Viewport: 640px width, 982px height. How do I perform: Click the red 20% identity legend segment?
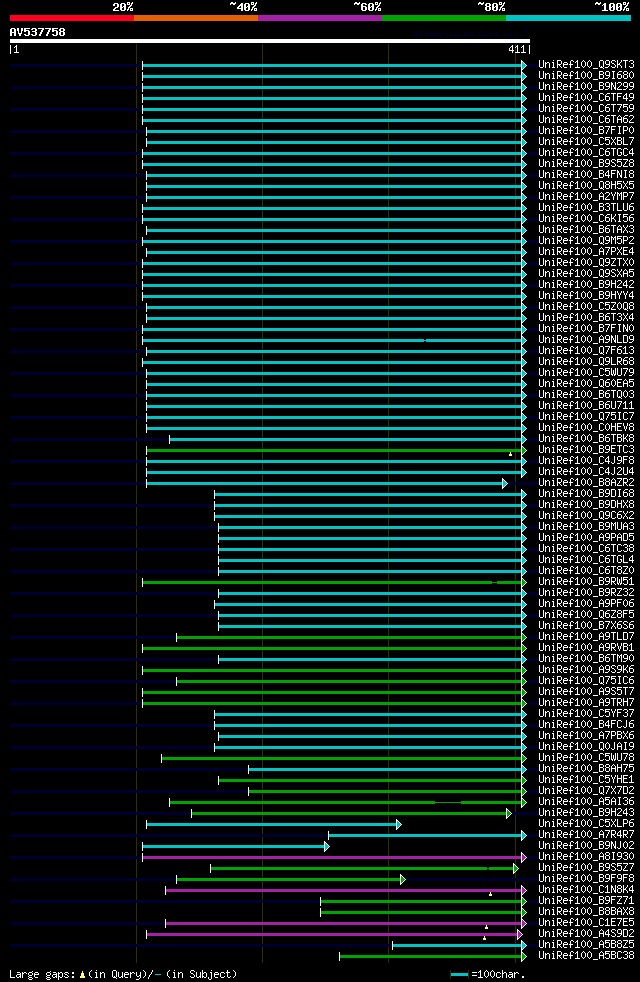72,18
